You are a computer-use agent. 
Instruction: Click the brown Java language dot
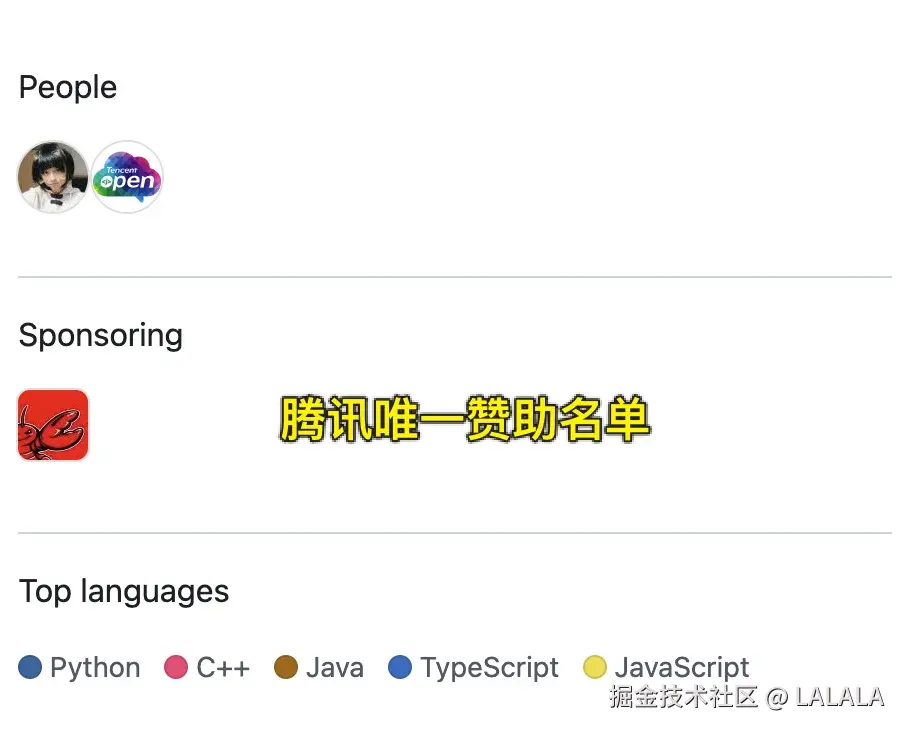286,667
